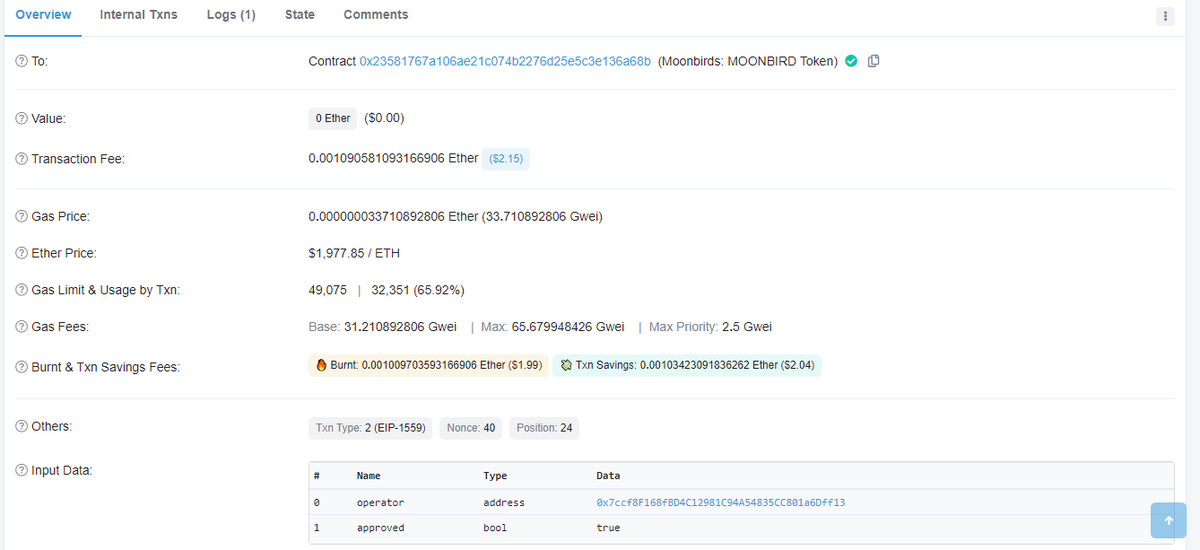The image size is (1200, 550).
Task: Click the Burnt fee badge
Action: [x=428, y=366]
